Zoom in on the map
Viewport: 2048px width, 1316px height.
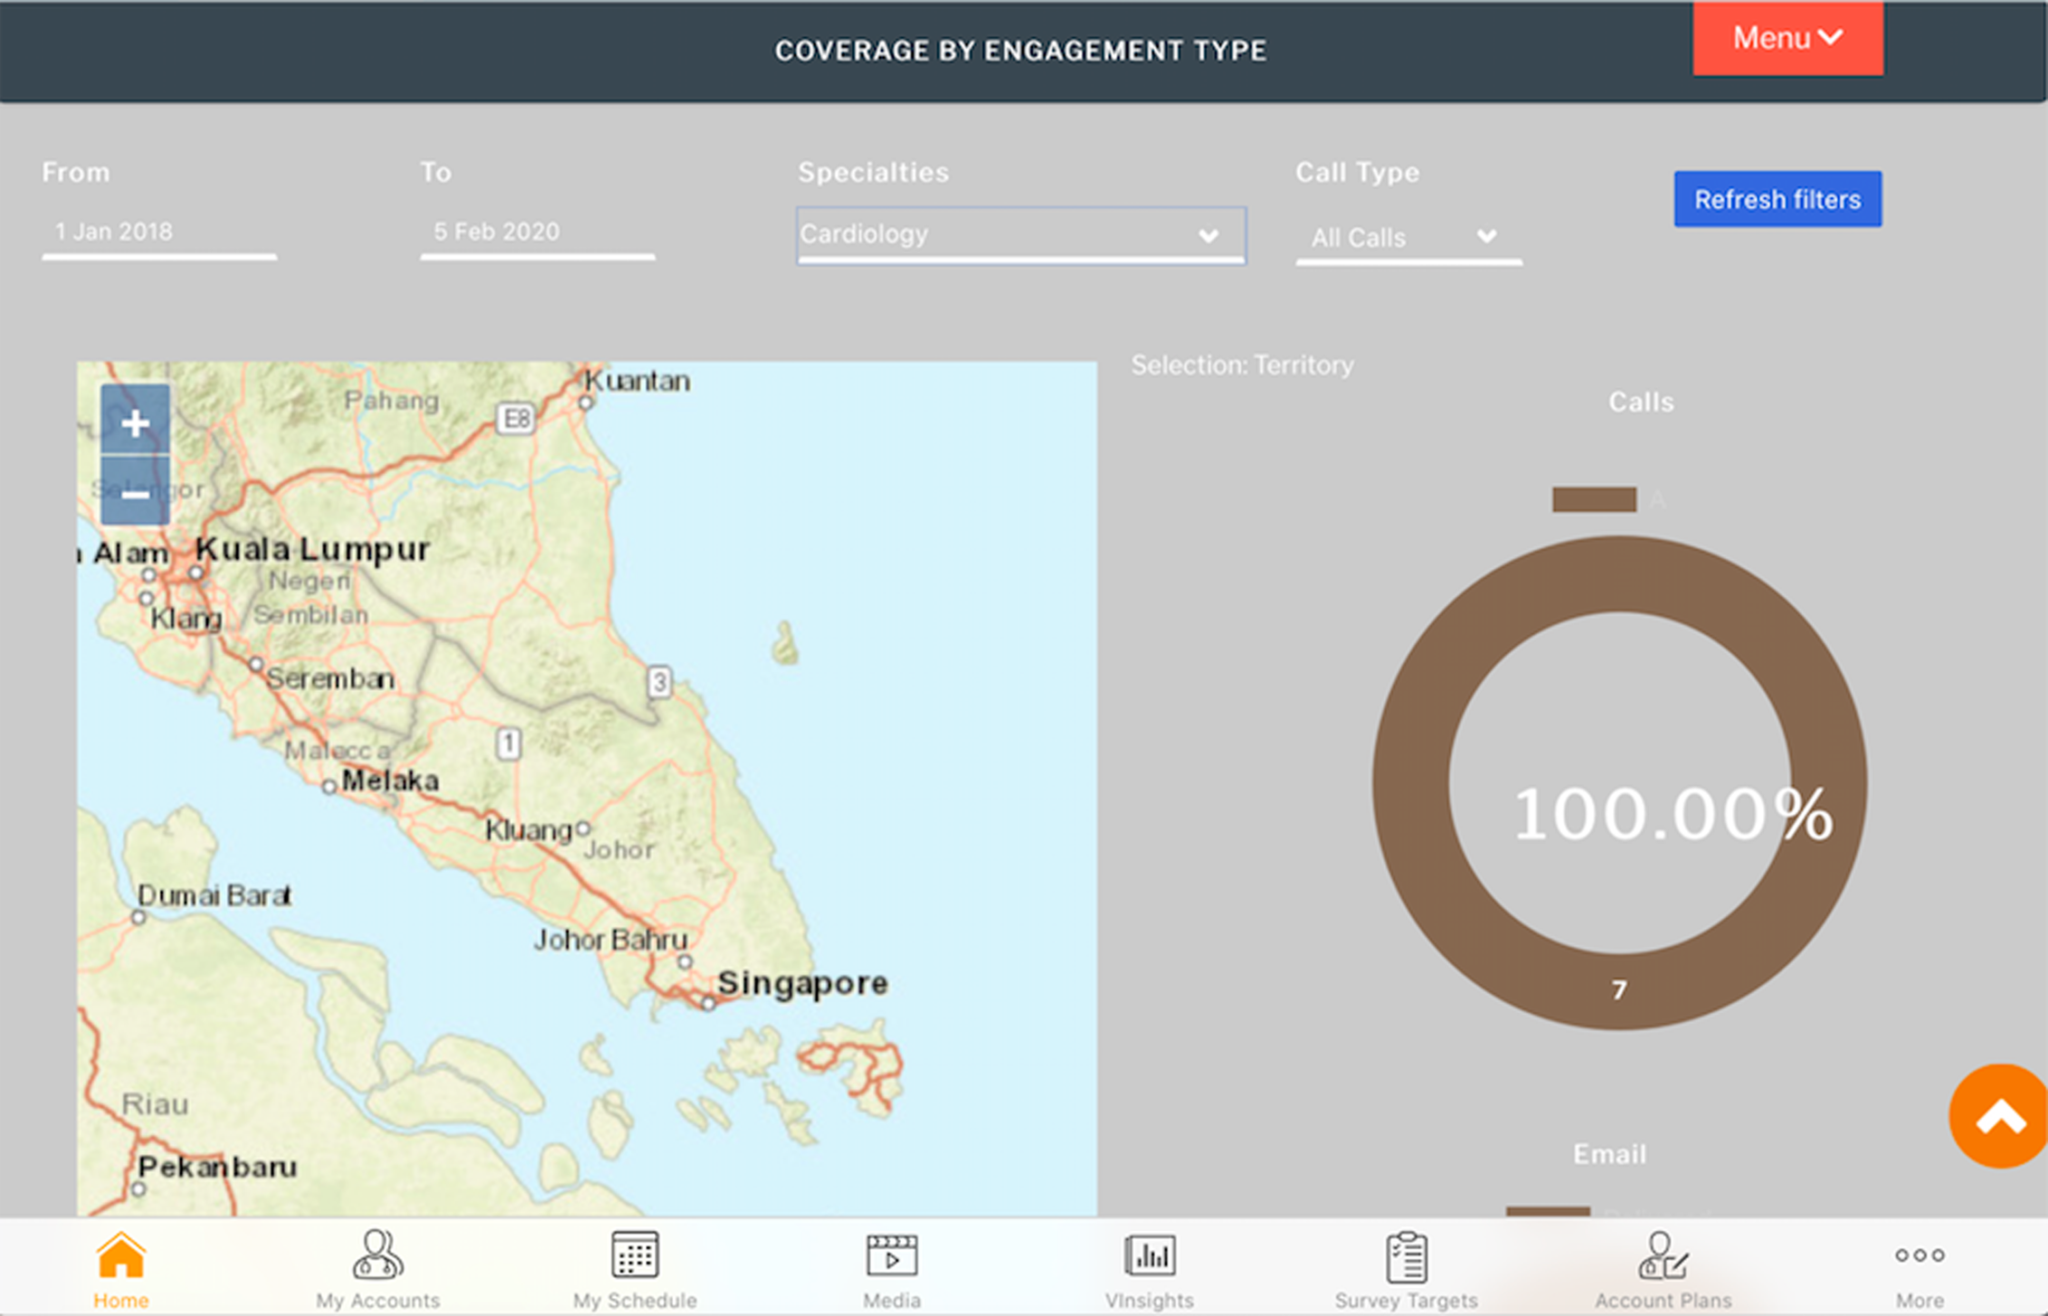[134, 423]
